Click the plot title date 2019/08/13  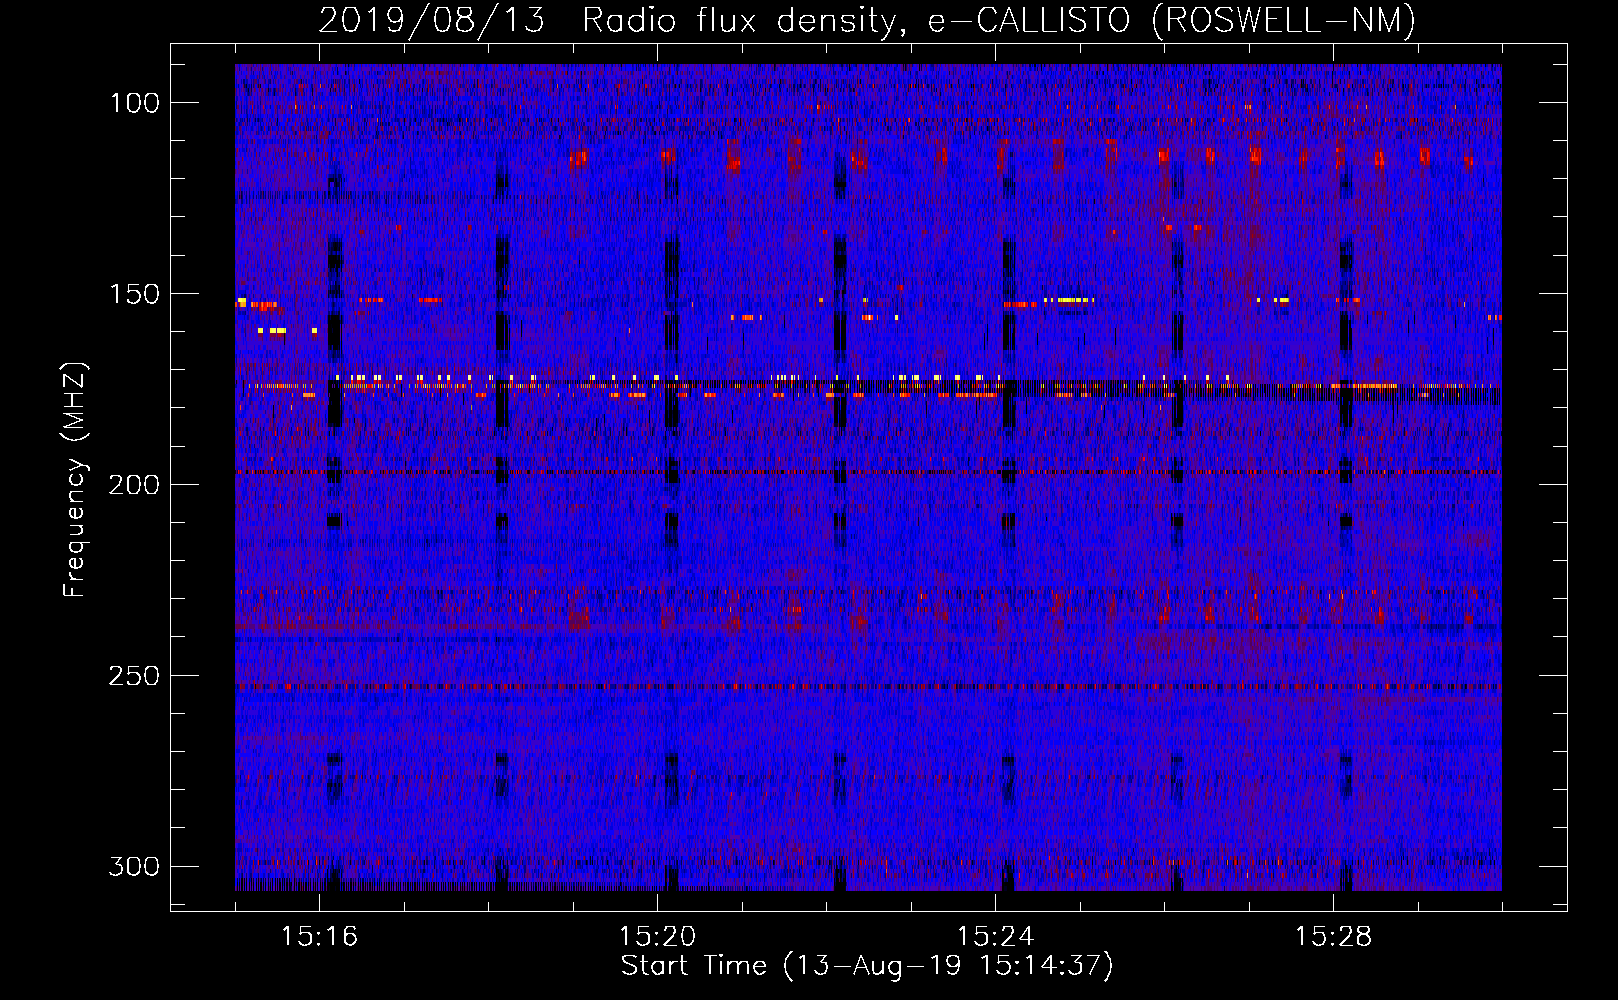click(432, 20)
